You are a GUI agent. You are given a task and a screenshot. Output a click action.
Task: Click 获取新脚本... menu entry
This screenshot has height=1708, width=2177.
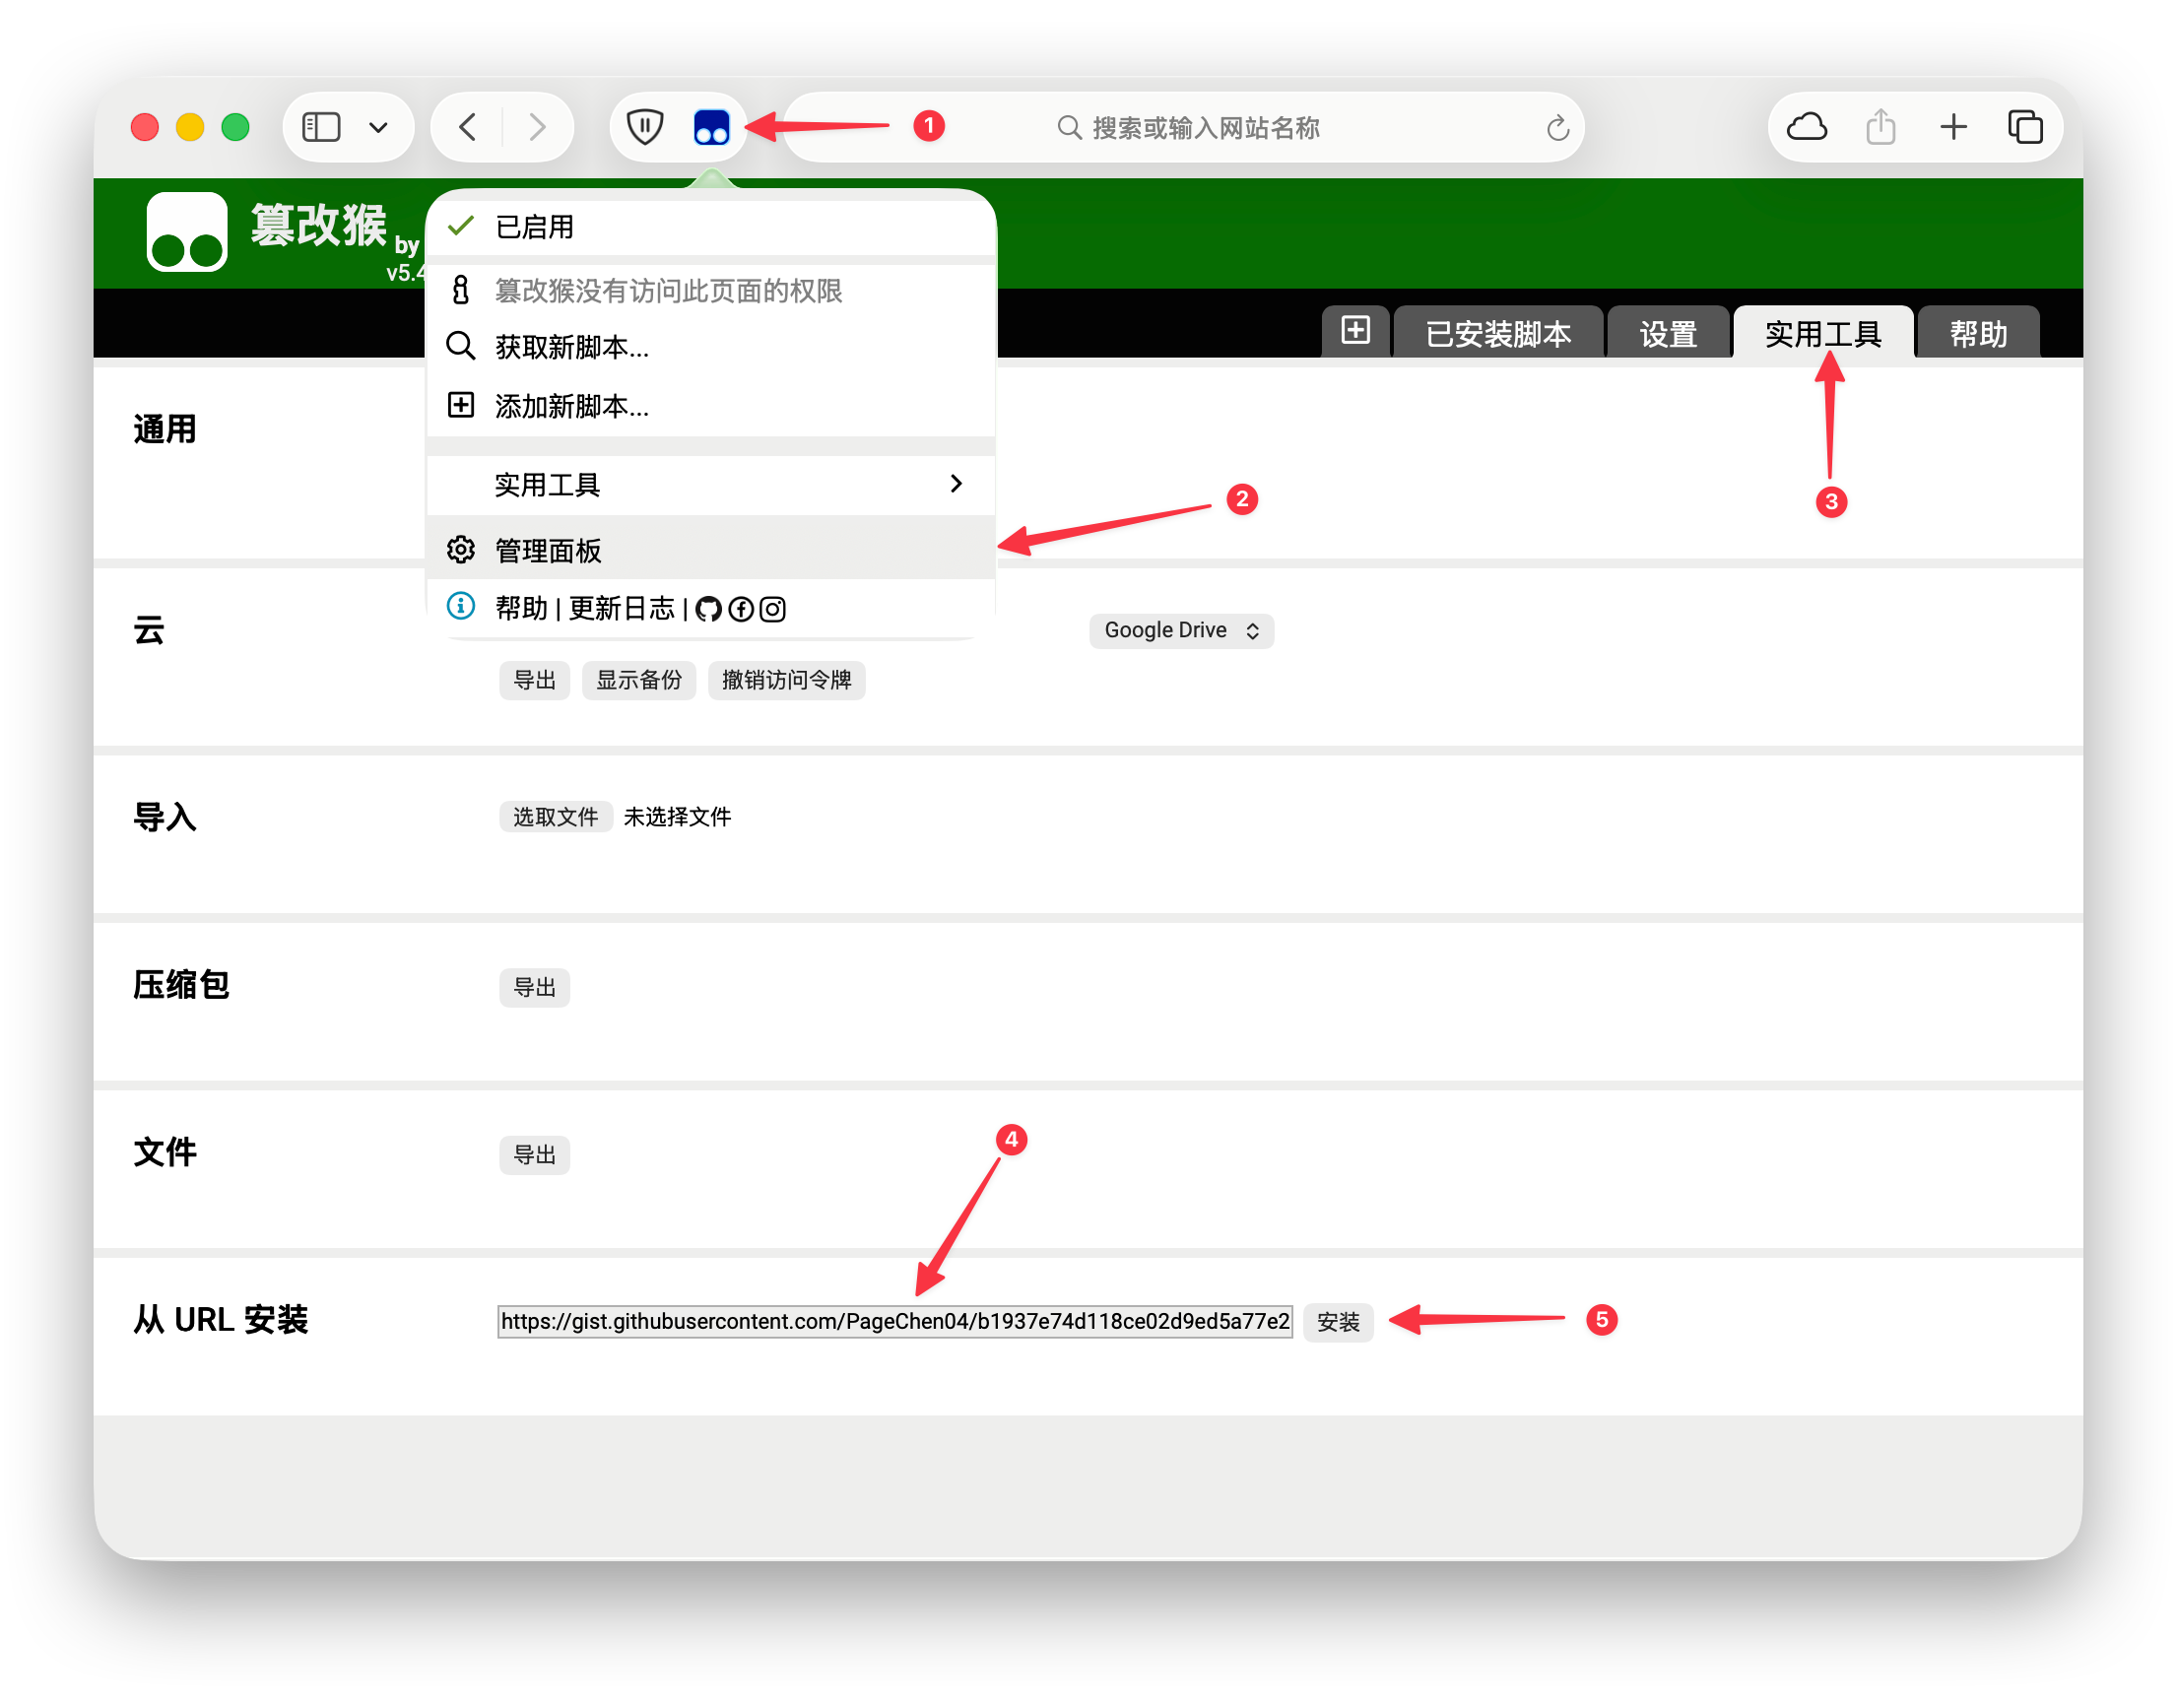(571, 347)
